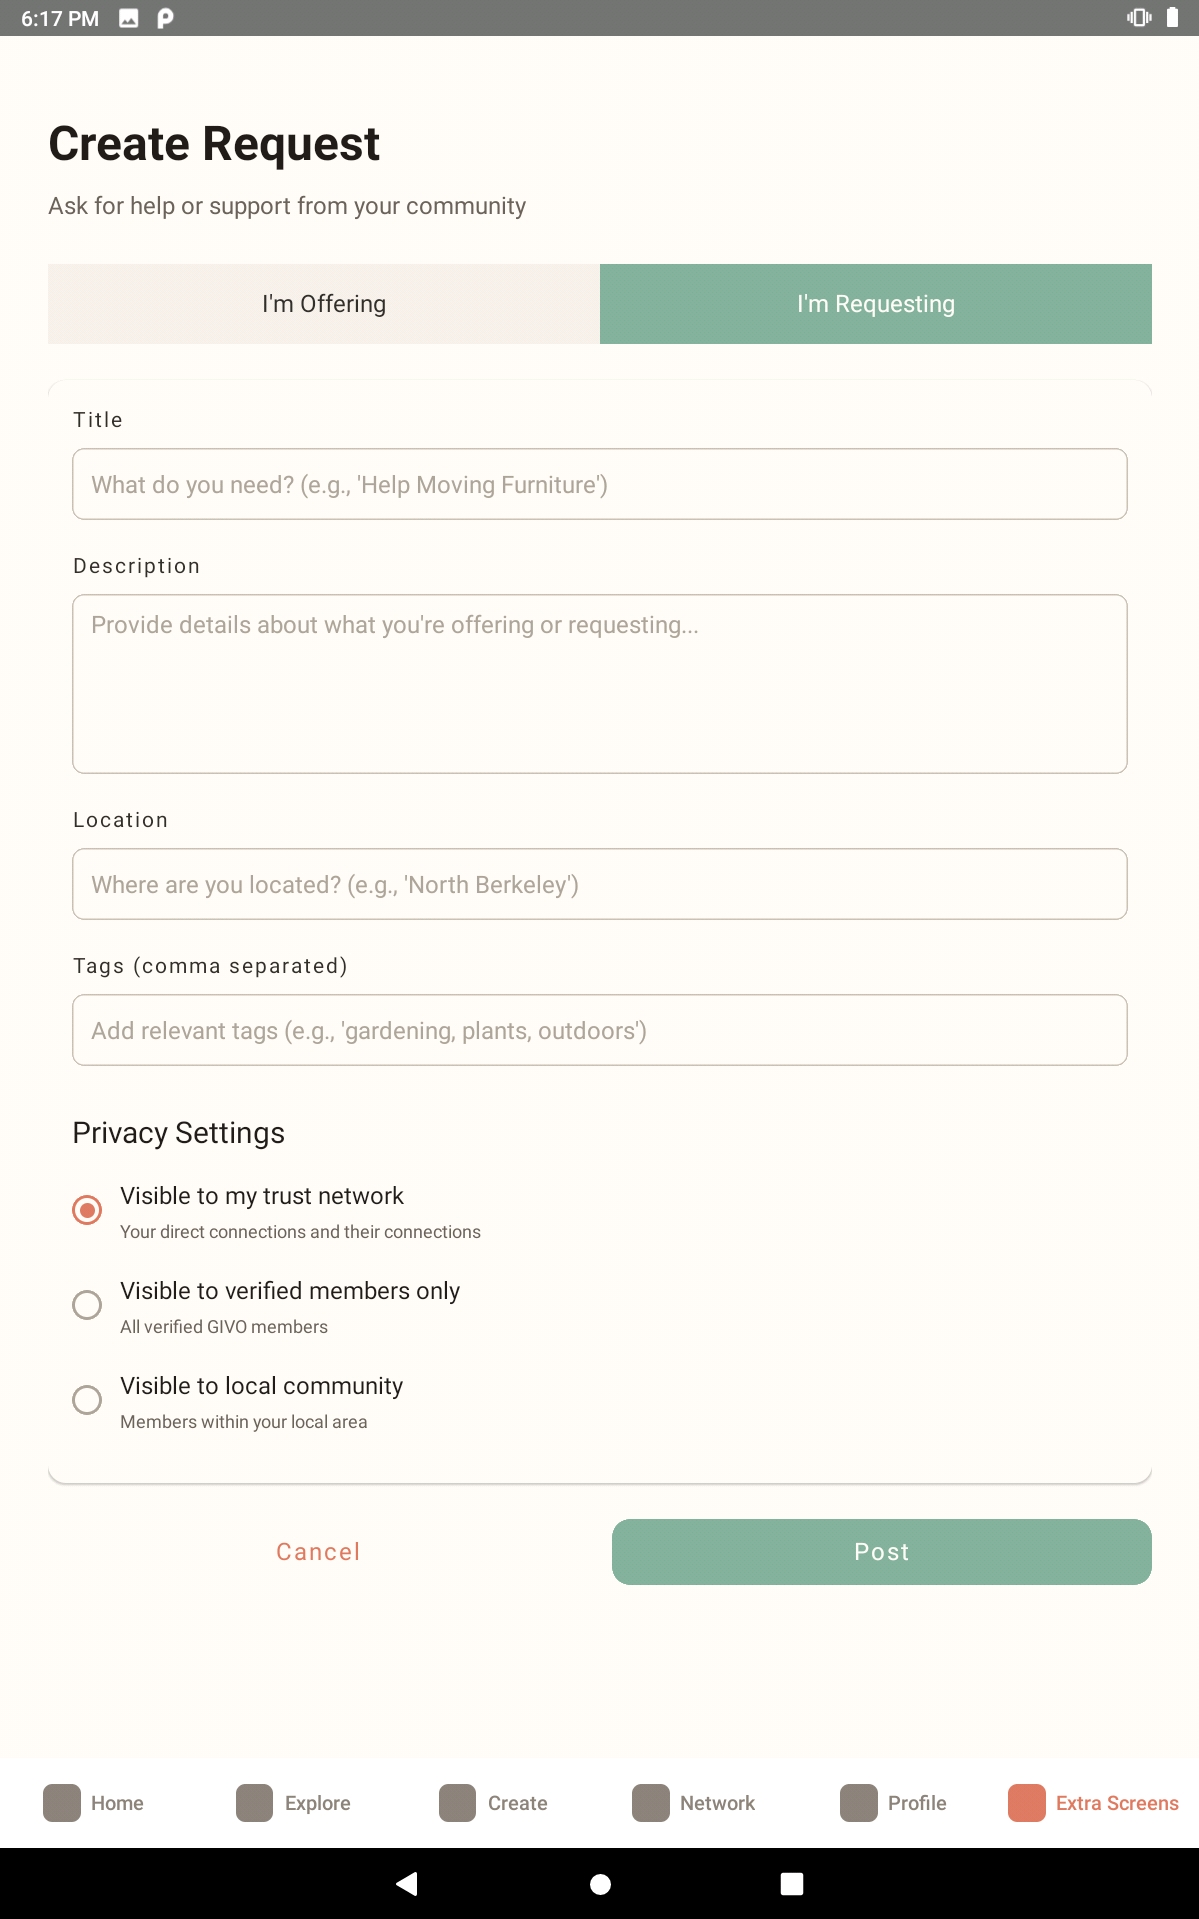The height and width of the screenshot is (1919, 1199).
Task: Click the Tags input field
Action: [600, 1030]
